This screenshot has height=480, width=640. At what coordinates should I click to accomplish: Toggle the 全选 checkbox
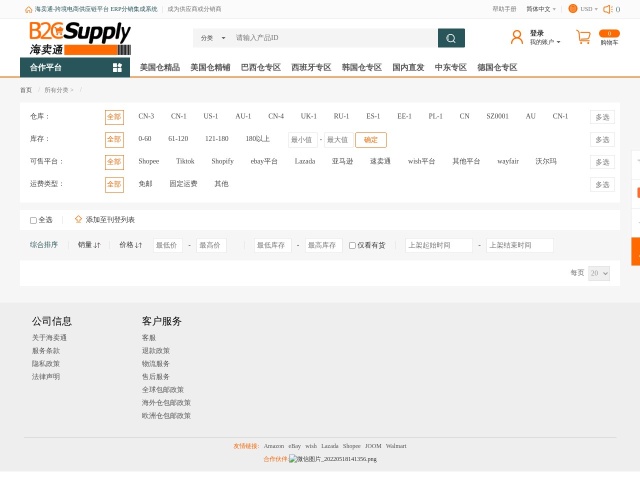[33, 220]
